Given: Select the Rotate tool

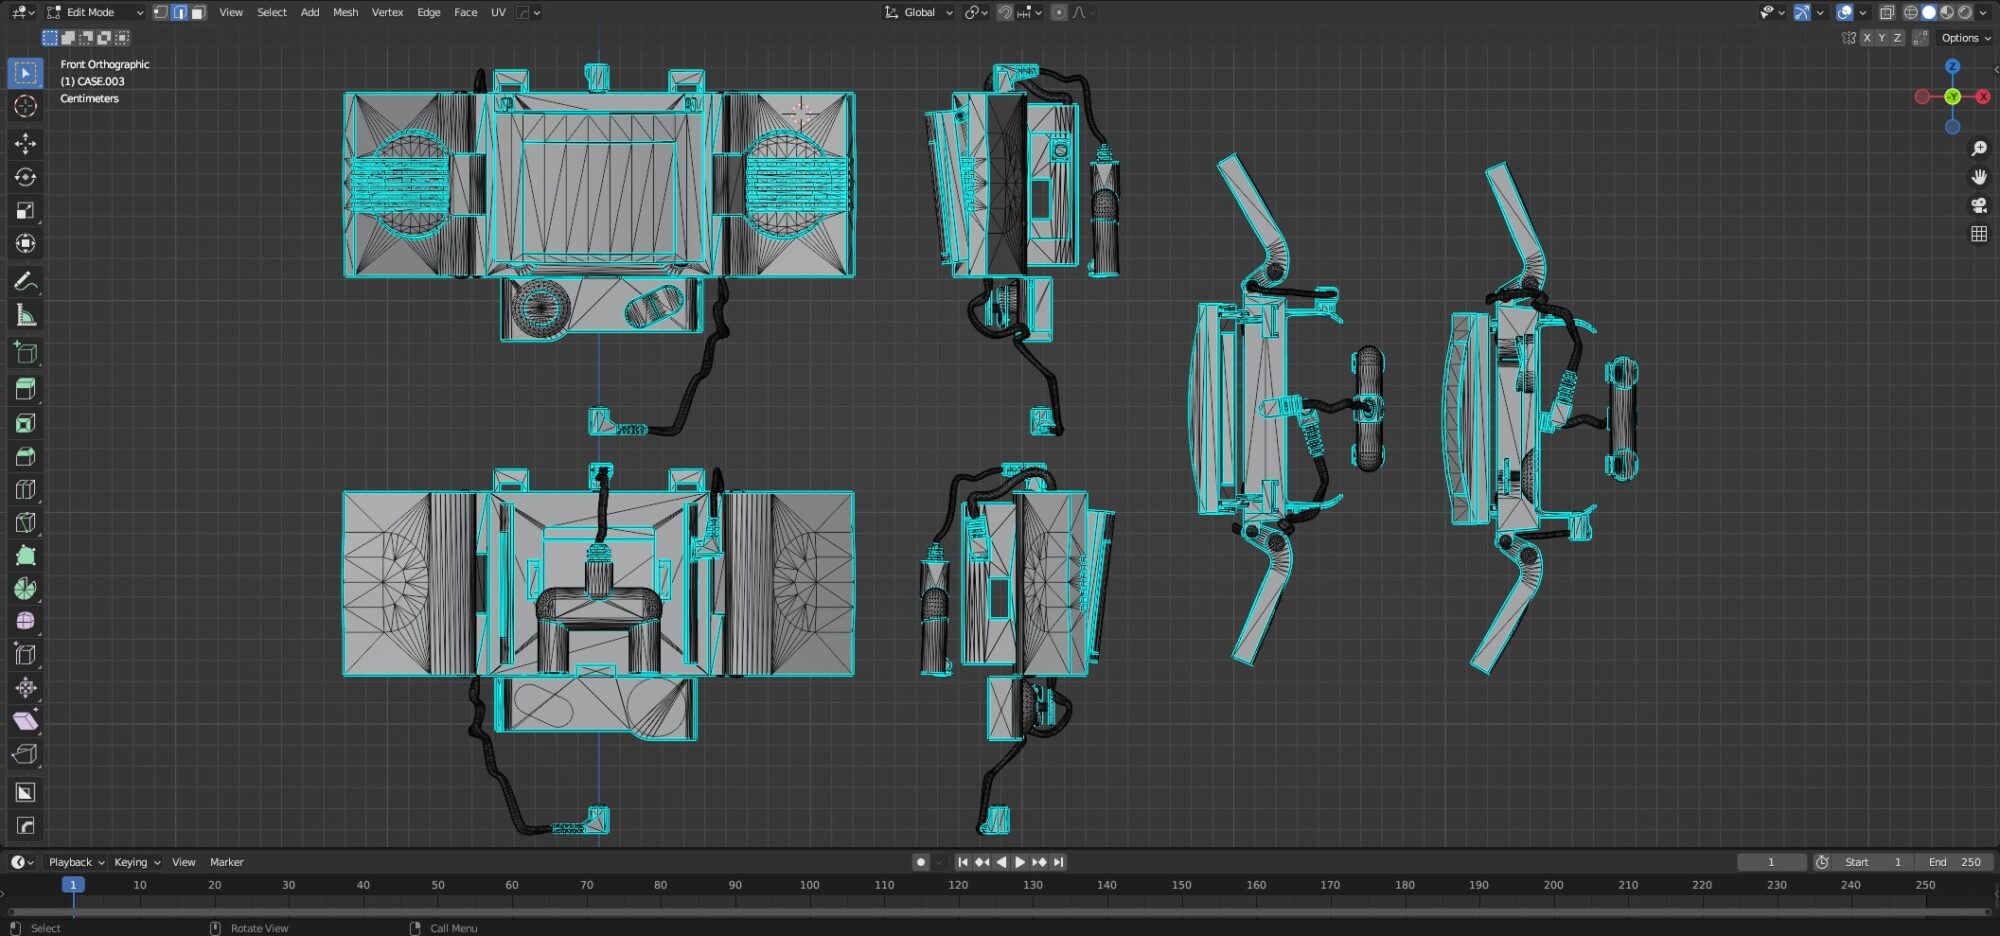Looking at the screenshot, I should 26,177.
